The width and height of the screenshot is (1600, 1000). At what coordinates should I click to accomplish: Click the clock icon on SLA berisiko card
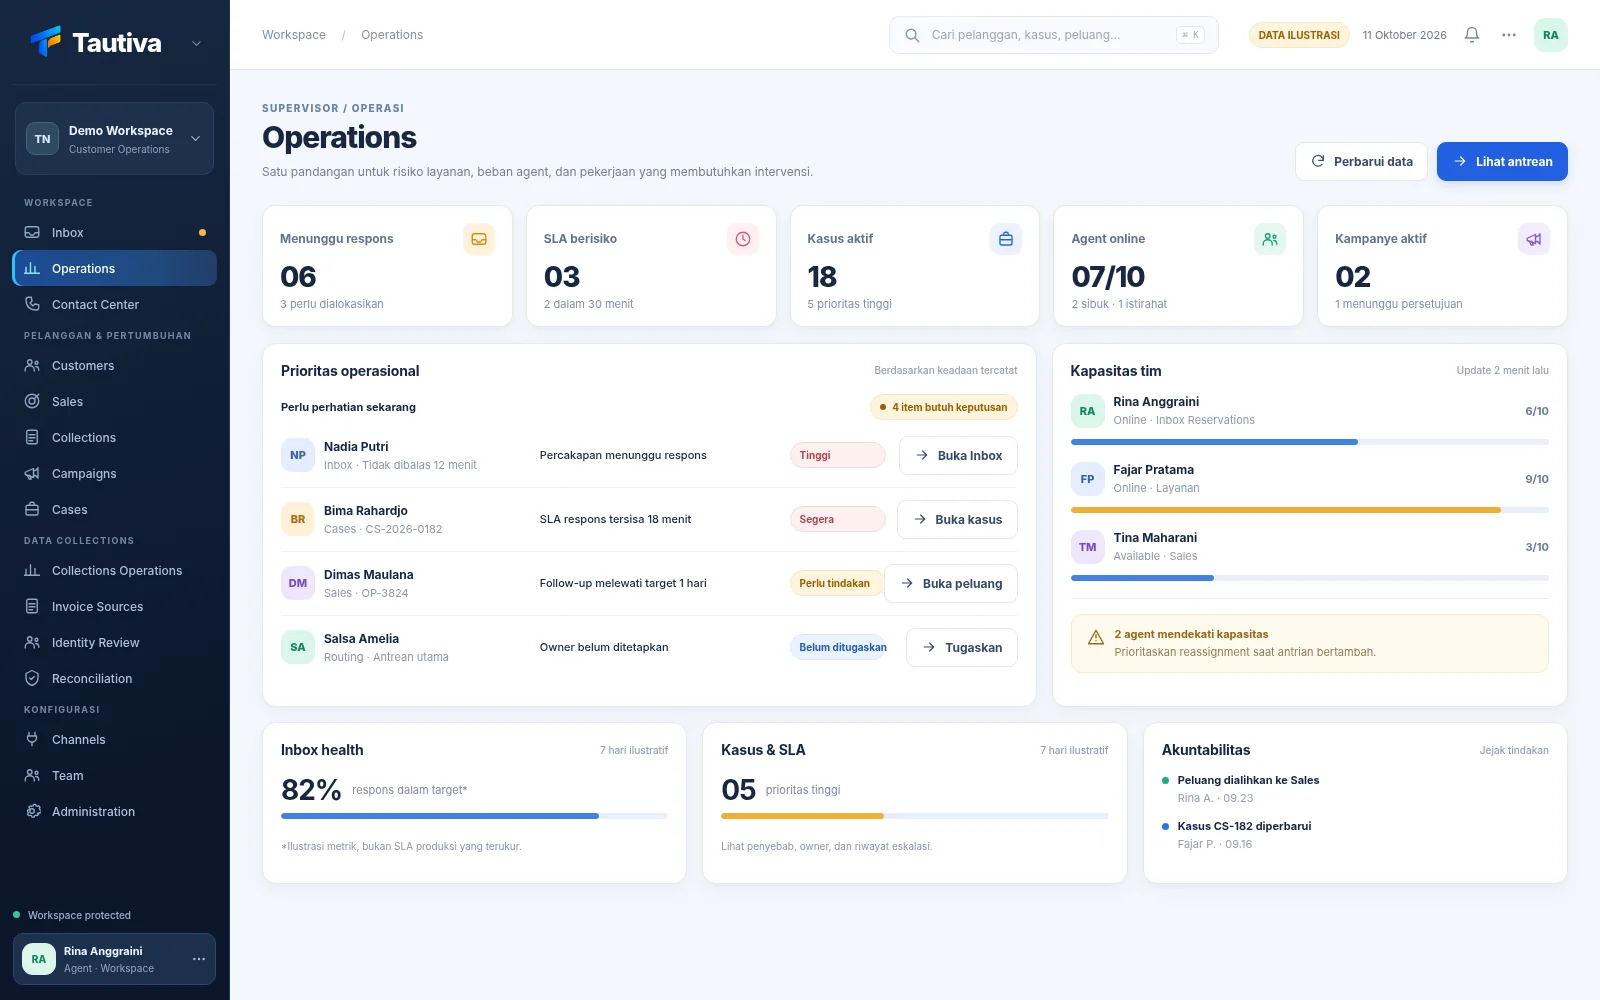[x=743, y=239]
